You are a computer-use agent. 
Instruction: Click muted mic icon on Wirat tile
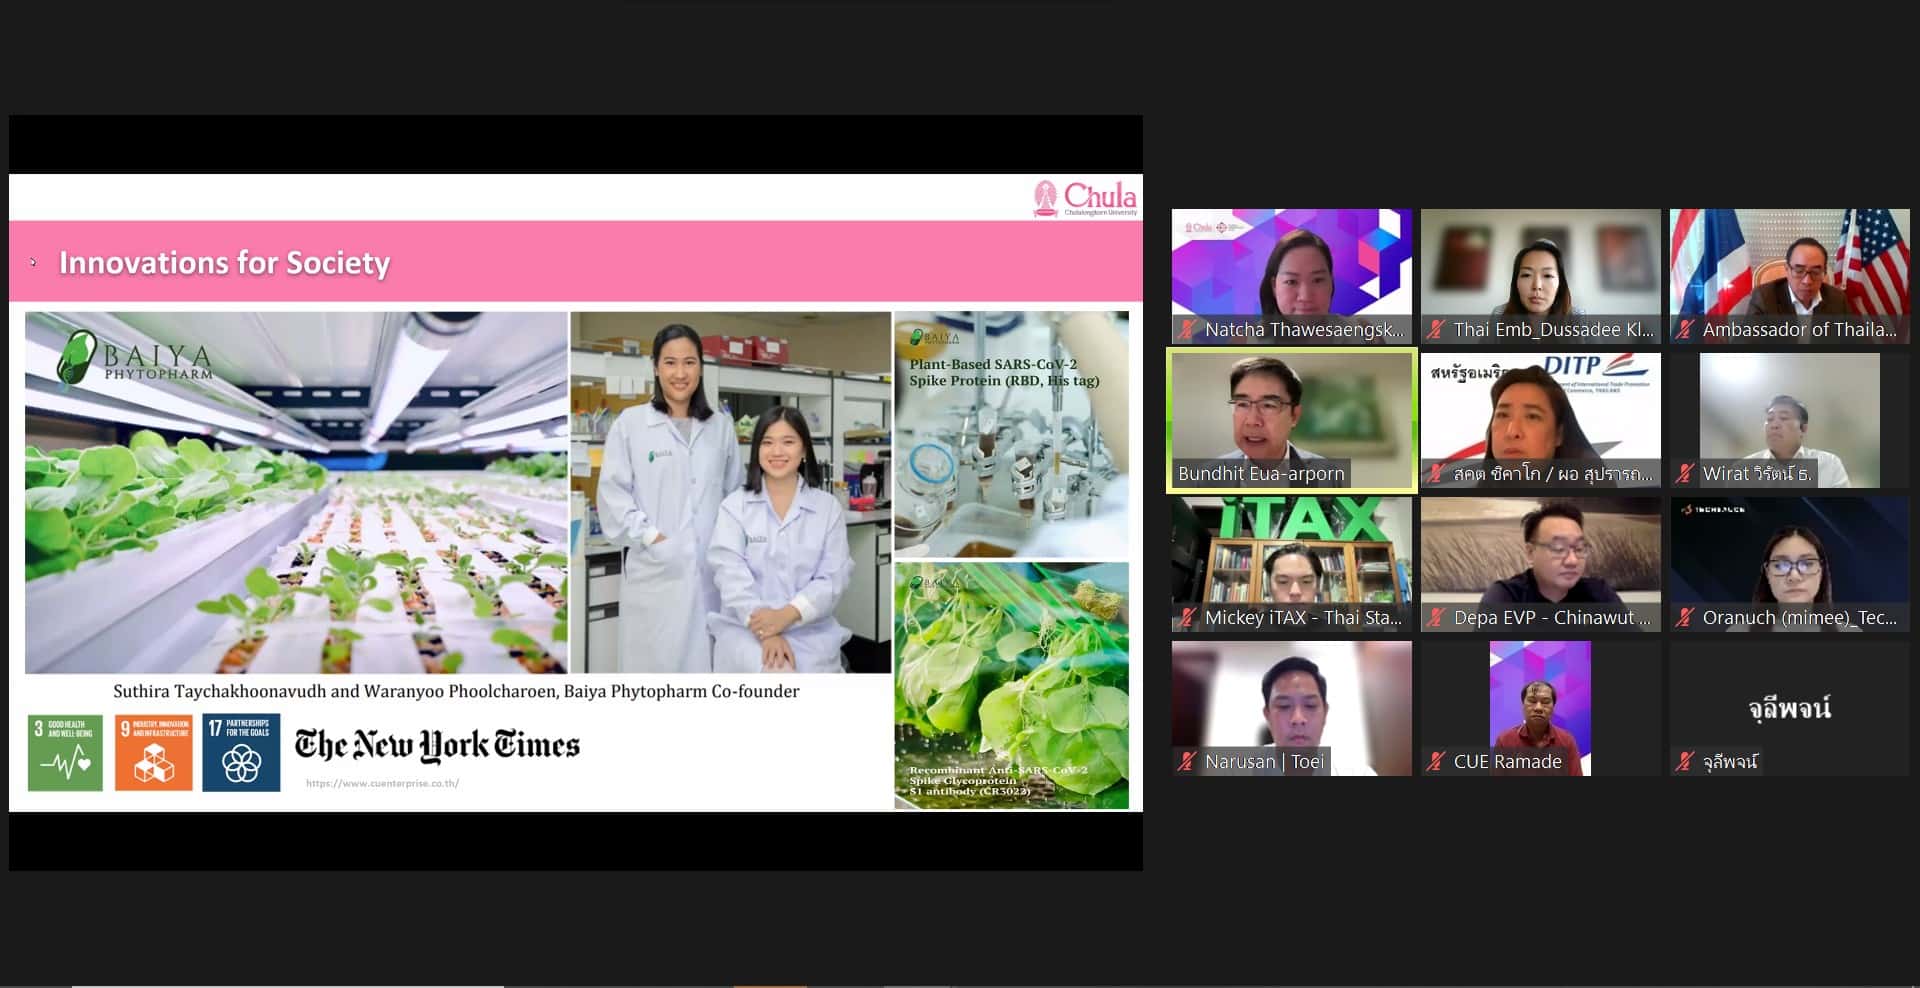coord(1685,473)
